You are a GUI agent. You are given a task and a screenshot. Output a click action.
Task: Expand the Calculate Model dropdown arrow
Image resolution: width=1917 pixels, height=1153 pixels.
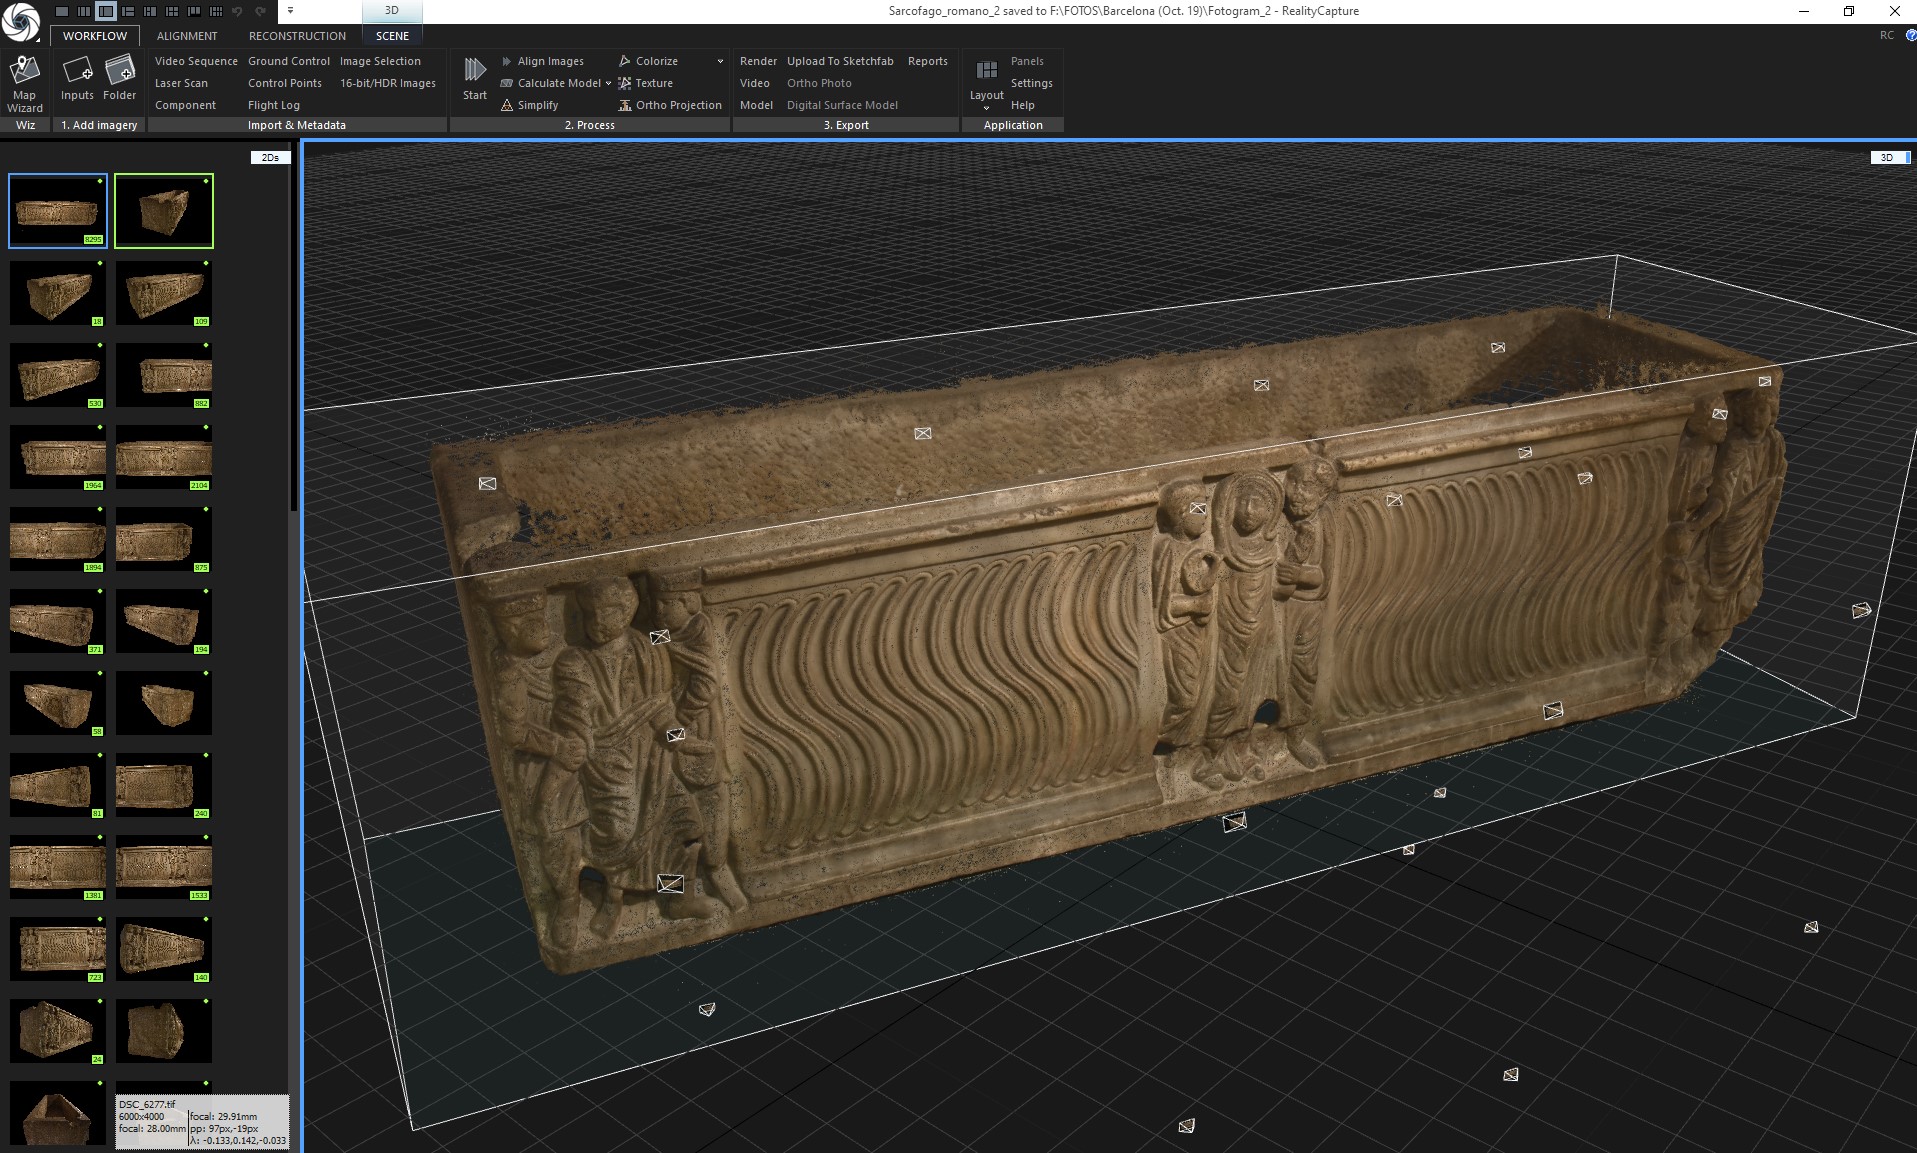(608, 83)
